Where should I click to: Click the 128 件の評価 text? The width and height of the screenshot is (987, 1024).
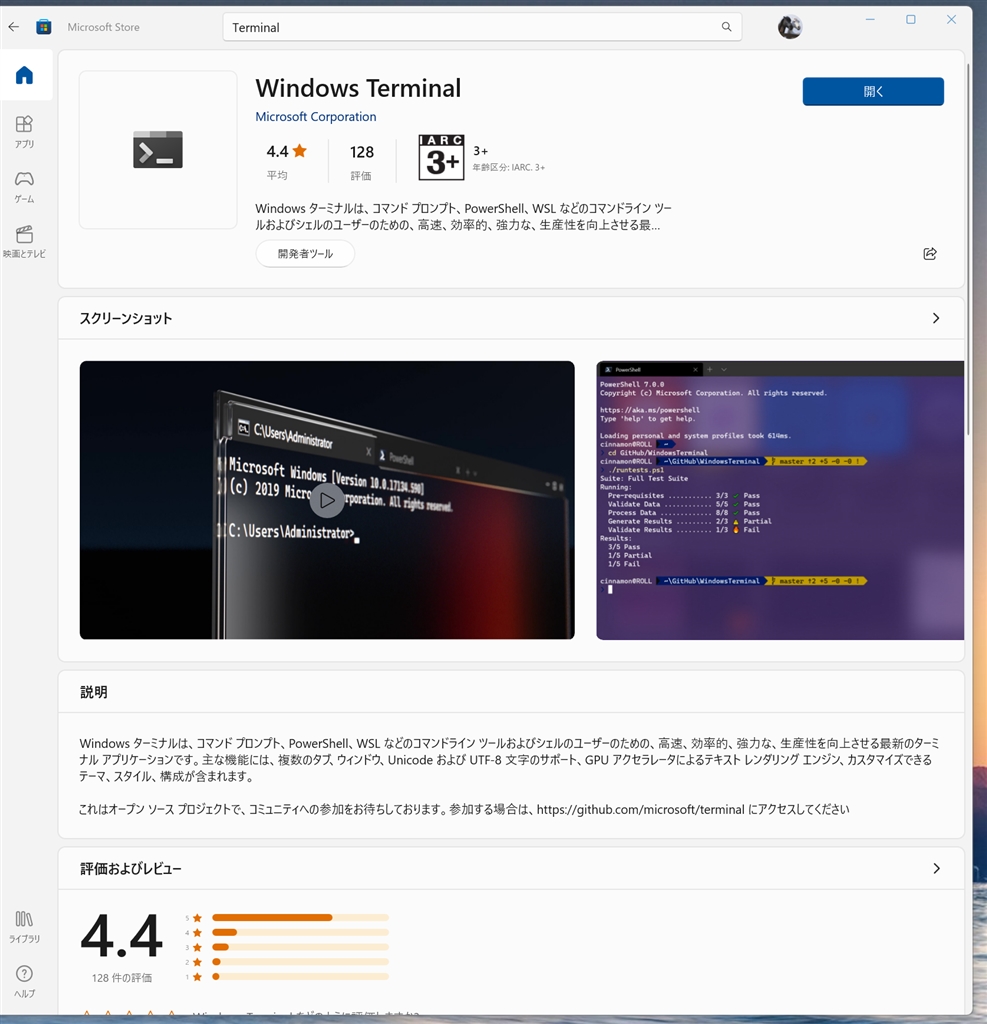click(121, 978)
